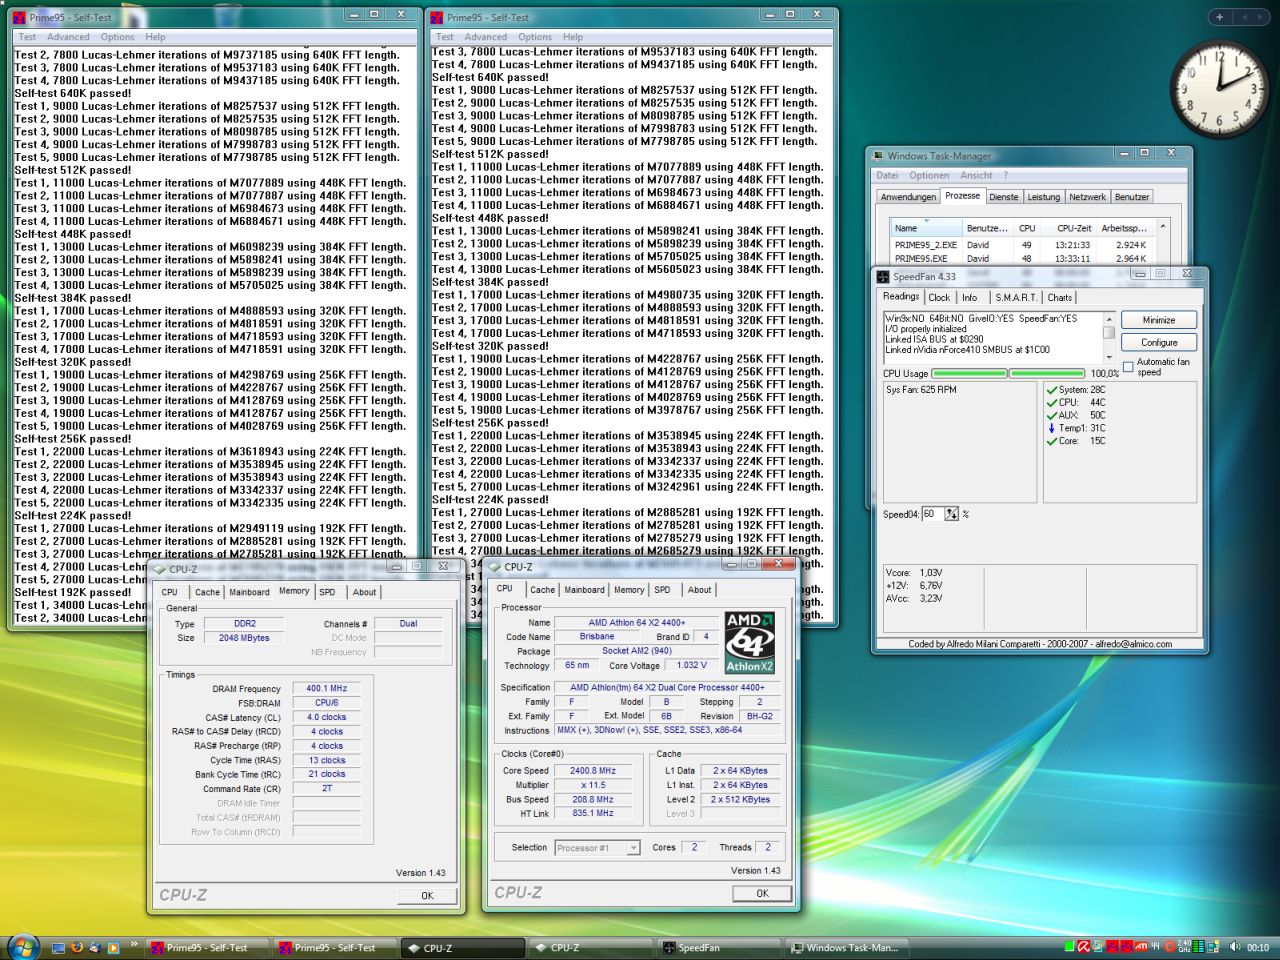Switch to Netzwerk tab in Task-Manager

click(x=1087, y=197)
